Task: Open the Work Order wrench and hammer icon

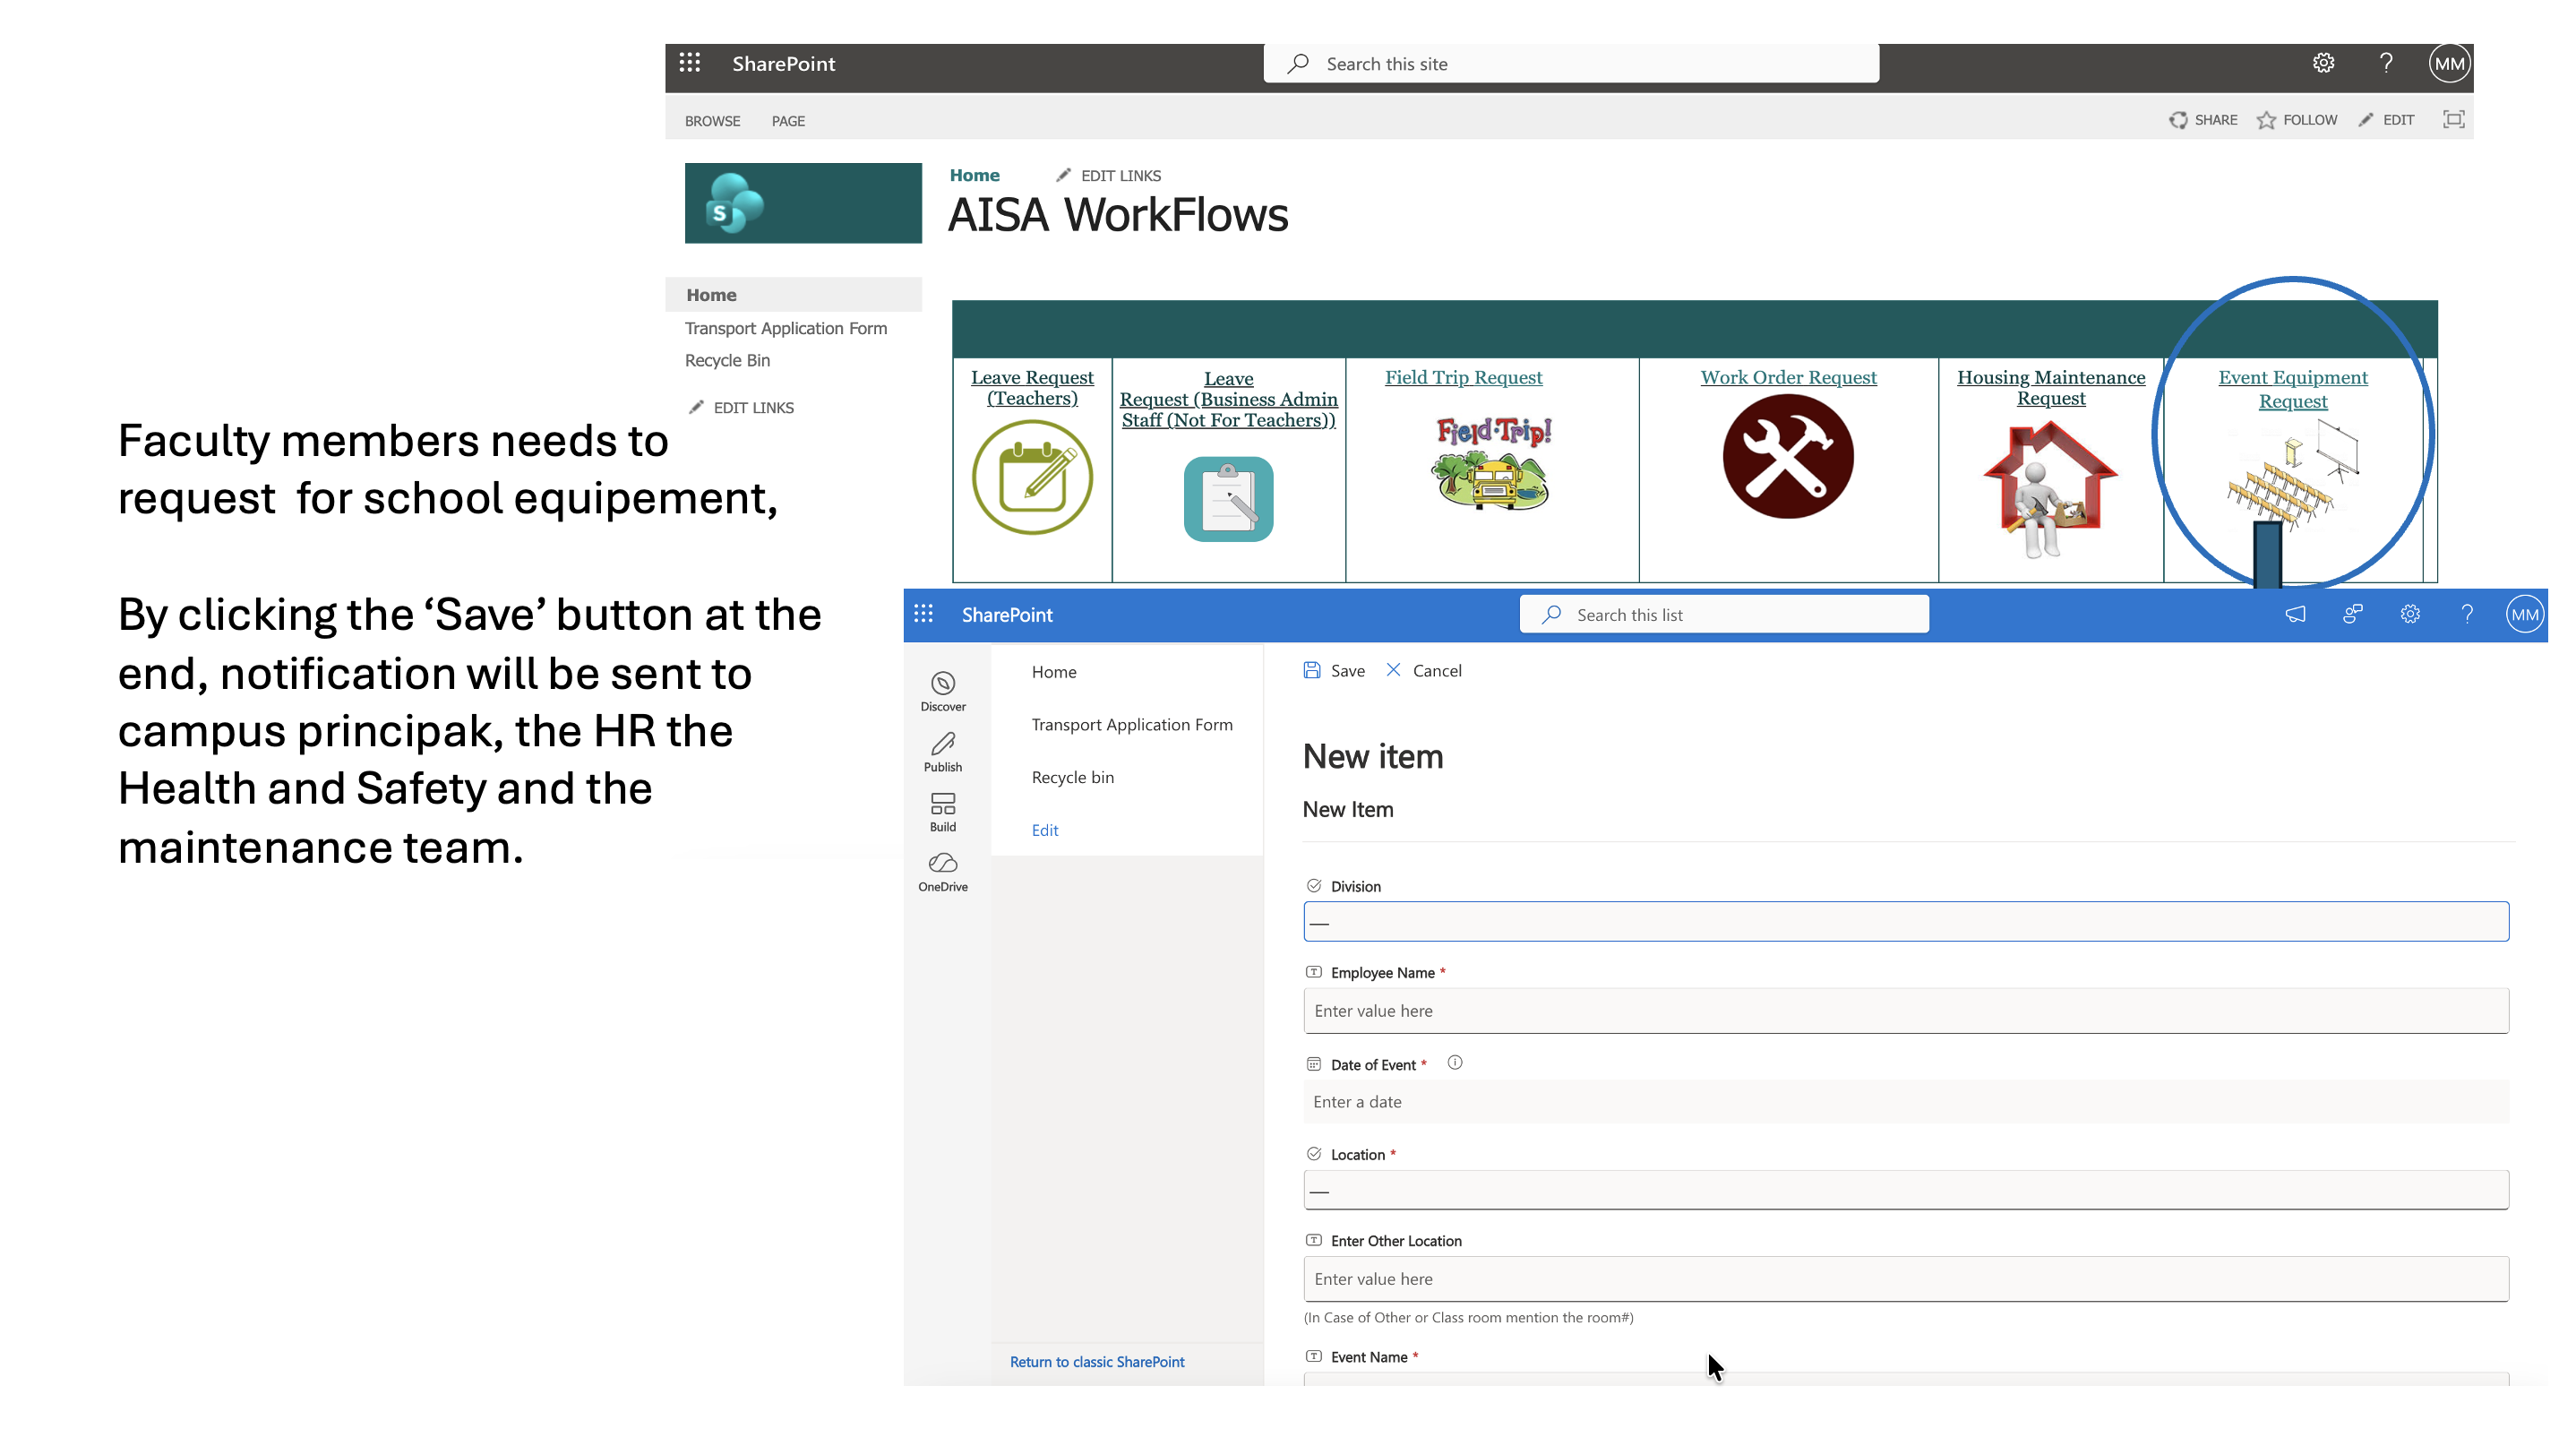Action: click(1788, 456)
